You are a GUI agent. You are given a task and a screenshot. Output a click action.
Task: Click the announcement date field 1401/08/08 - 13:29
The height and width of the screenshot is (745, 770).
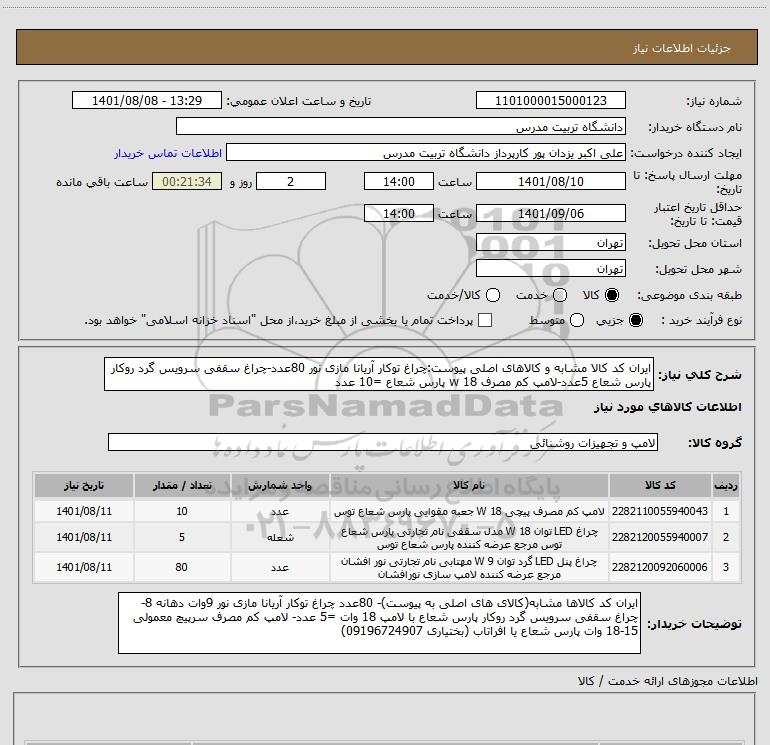(147, 100)
